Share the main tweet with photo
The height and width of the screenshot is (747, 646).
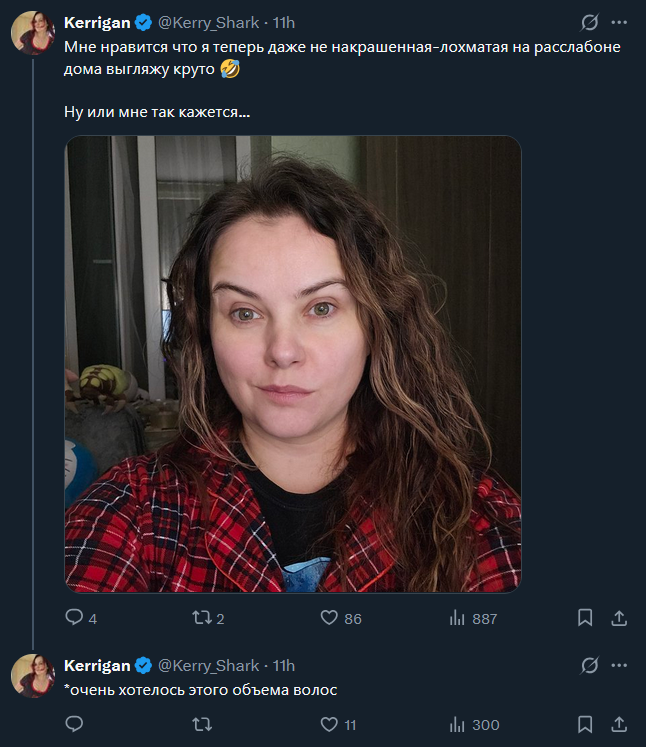point(618,618)
